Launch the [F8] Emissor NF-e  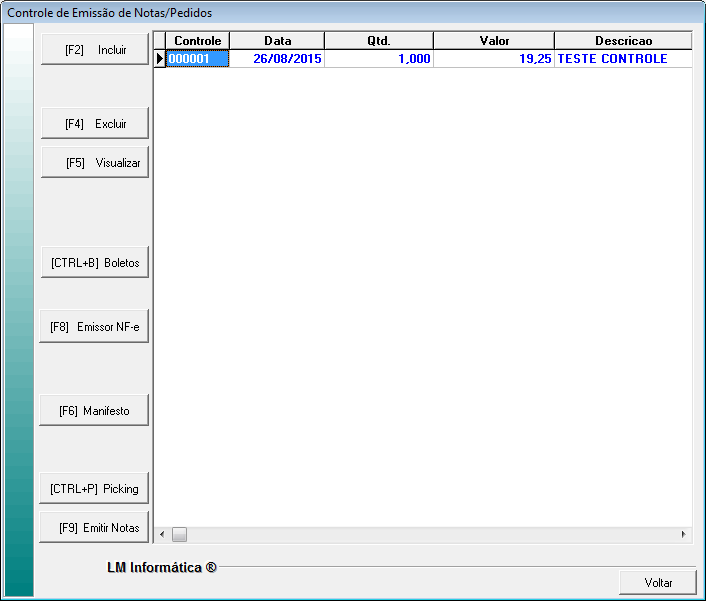tap(95, 326)
